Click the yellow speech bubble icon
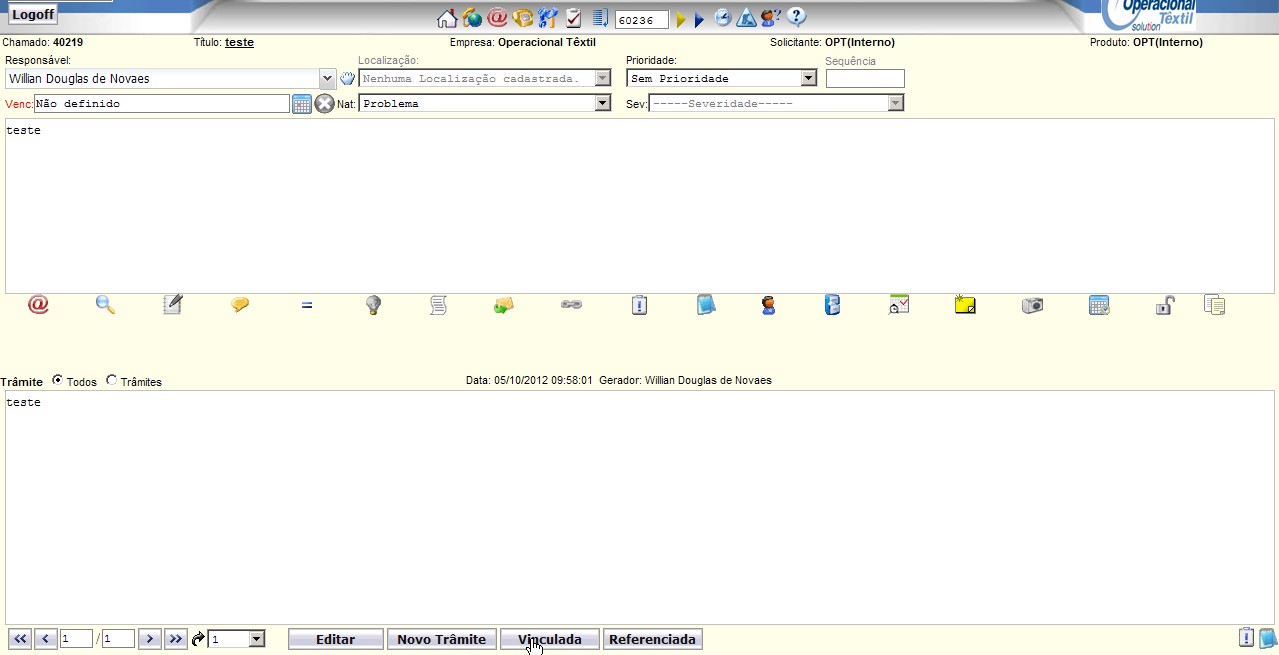Screen dimensions: 1279x655 coord(240,305)
